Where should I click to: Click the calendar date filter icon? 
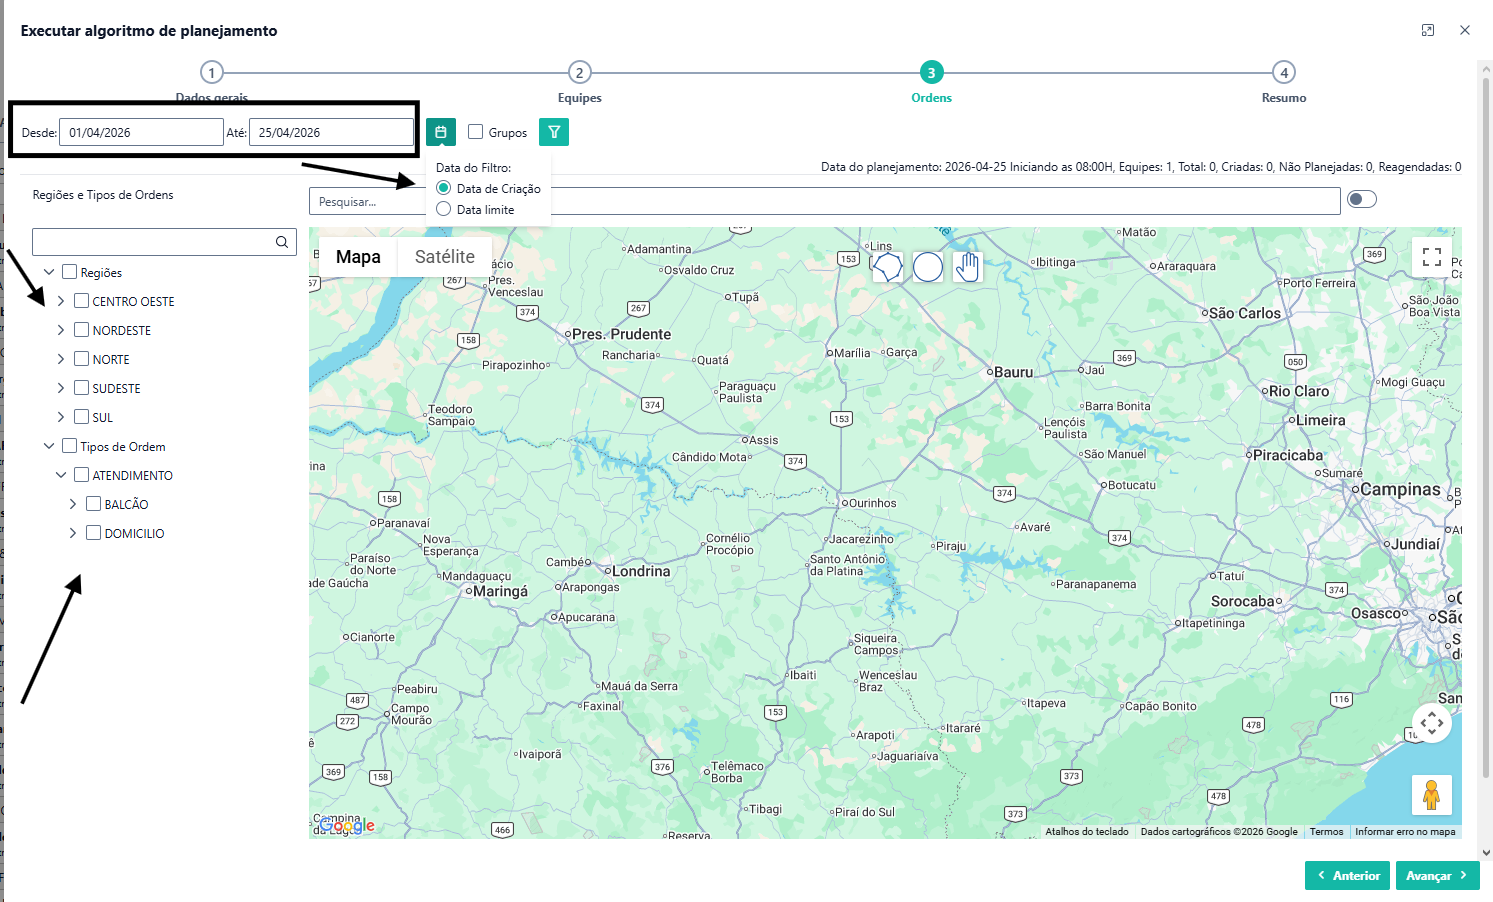click(x=440, y=132)
